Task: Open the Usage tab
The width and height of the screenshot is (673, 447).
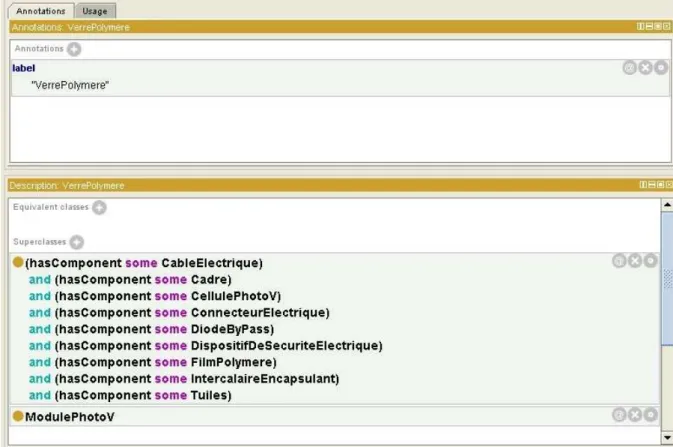Action: click(95, 11)
